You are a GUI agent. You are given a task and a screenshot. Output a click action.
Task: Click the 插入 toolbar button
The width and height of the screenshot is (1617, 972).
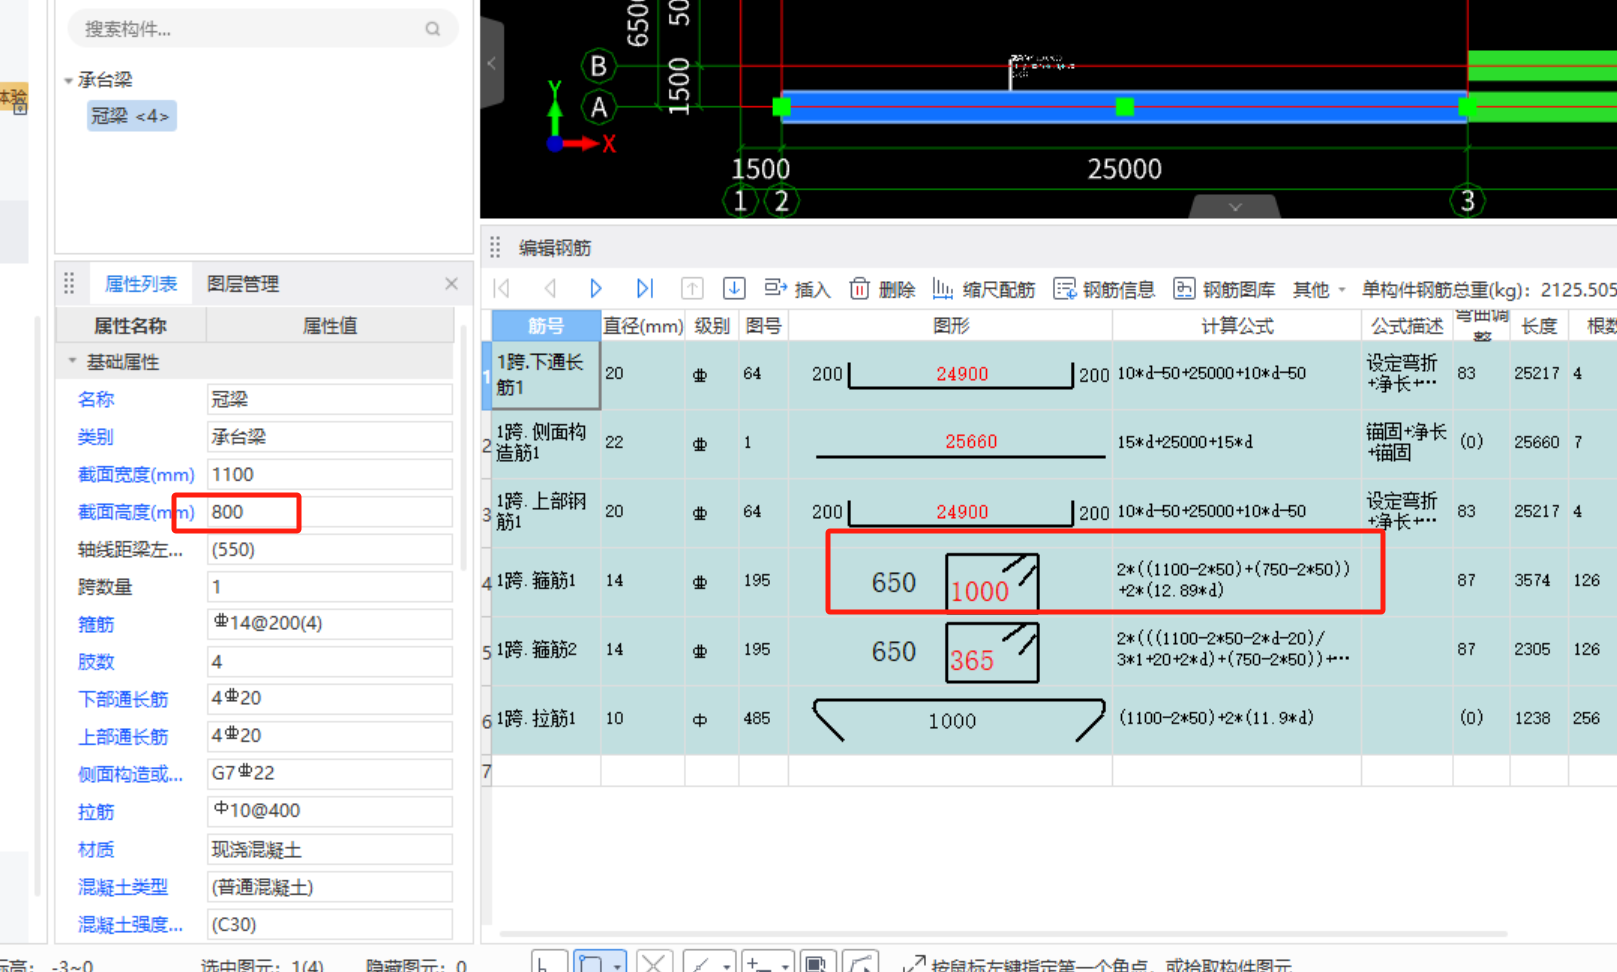point(797,289)
